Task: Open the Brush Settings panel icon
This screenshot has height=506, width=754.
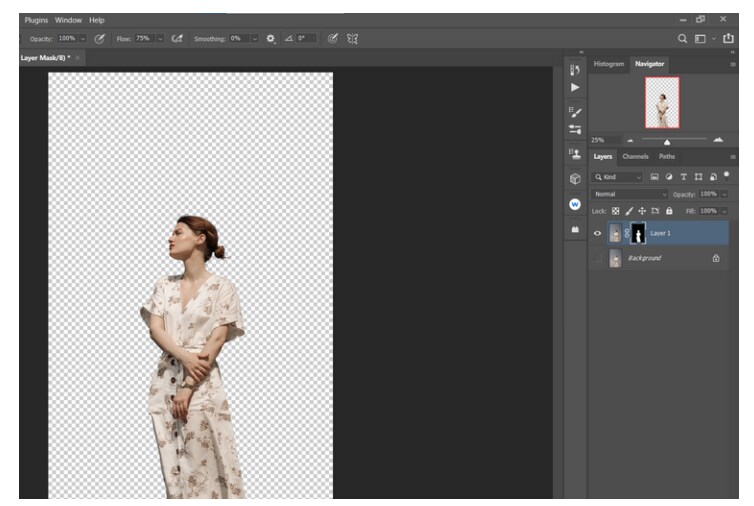Action: click(575, 112)
